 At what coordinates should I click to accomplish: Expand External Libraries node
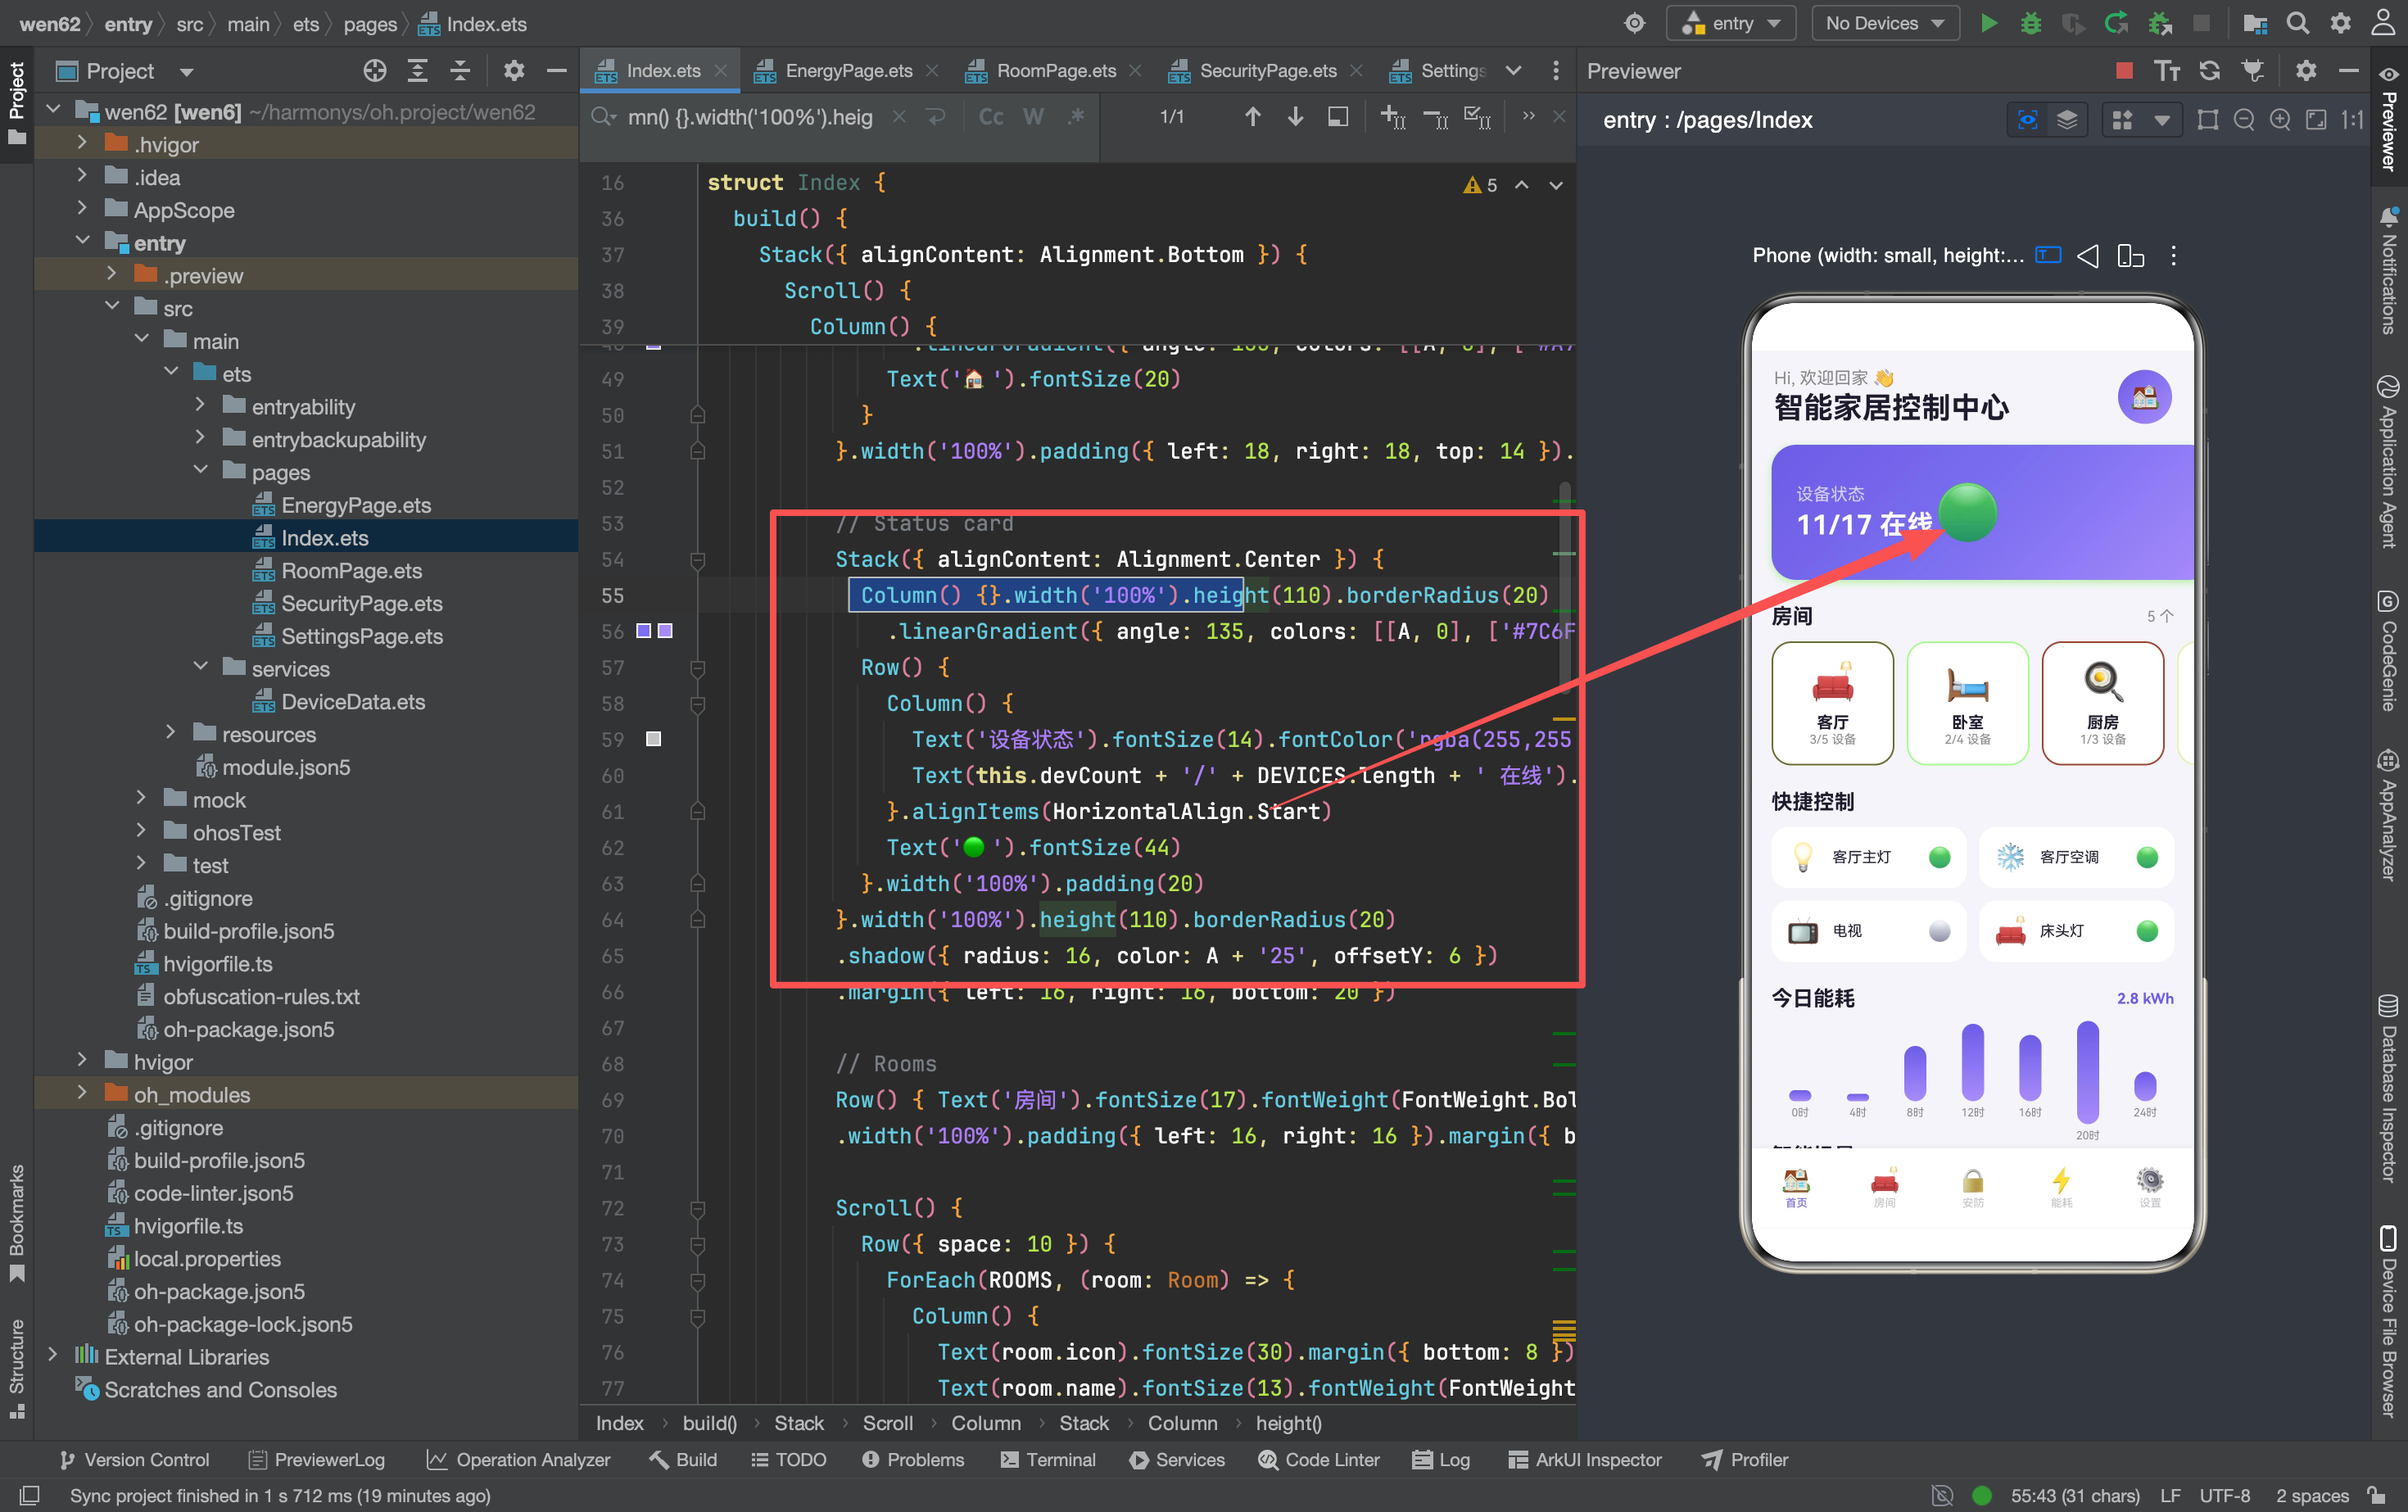pos(53,1356)
